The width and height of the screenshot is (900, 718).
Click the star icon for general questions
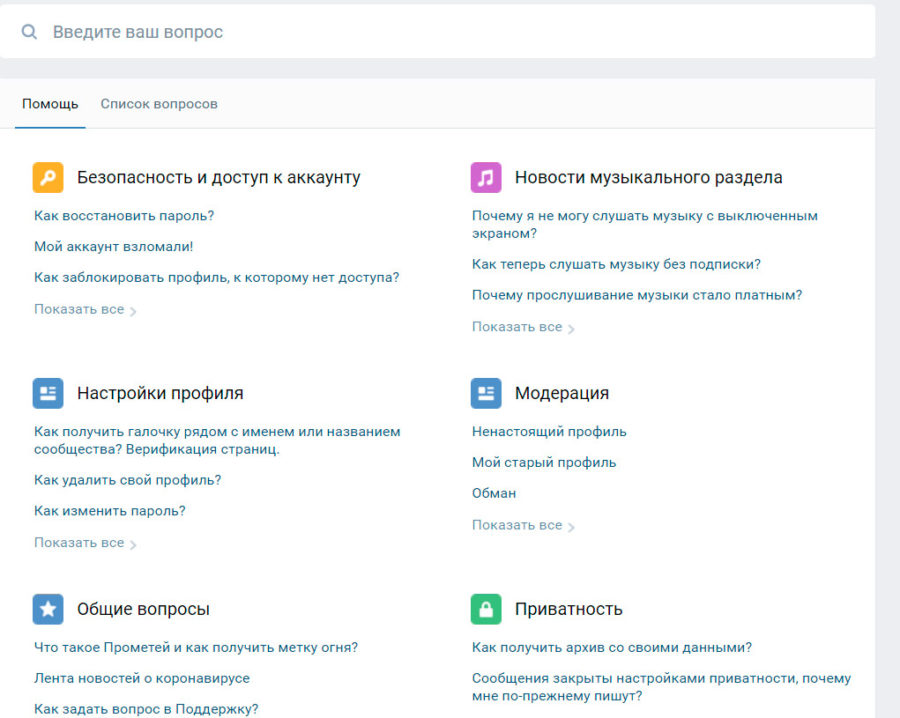pos(48,609)
